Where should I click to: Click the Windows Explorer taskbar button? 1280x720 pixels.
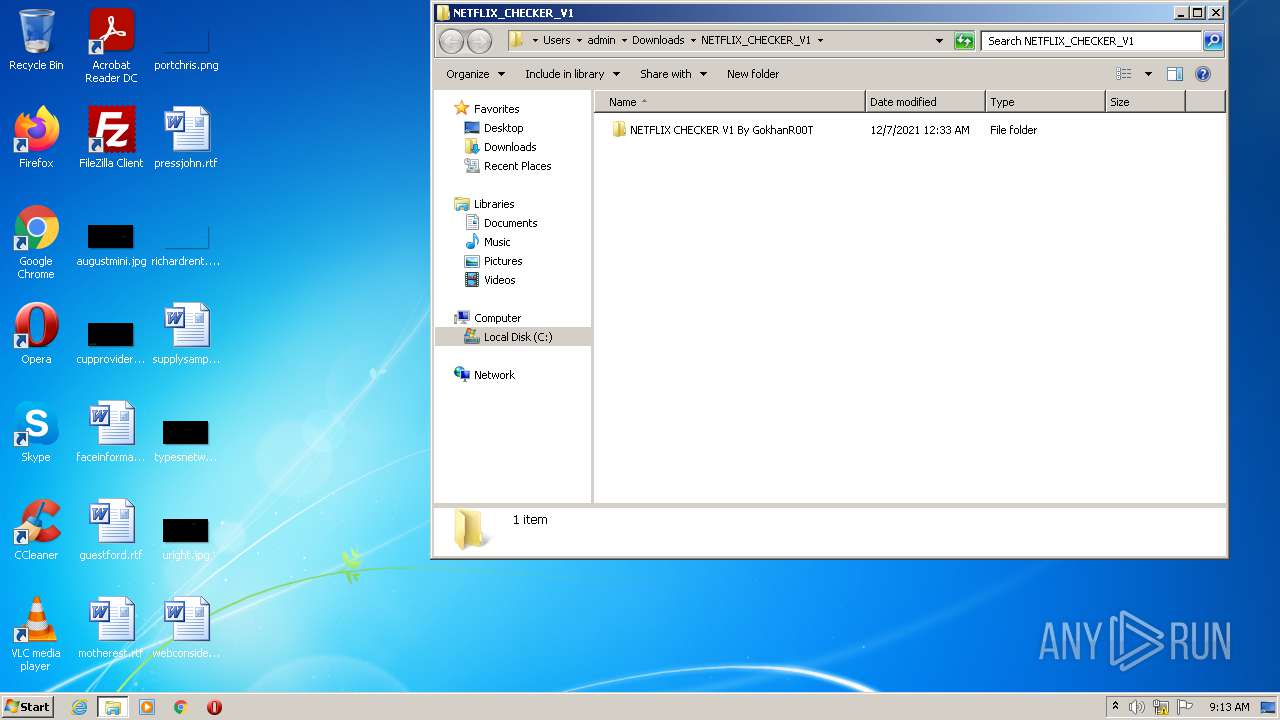click(113, 707)
